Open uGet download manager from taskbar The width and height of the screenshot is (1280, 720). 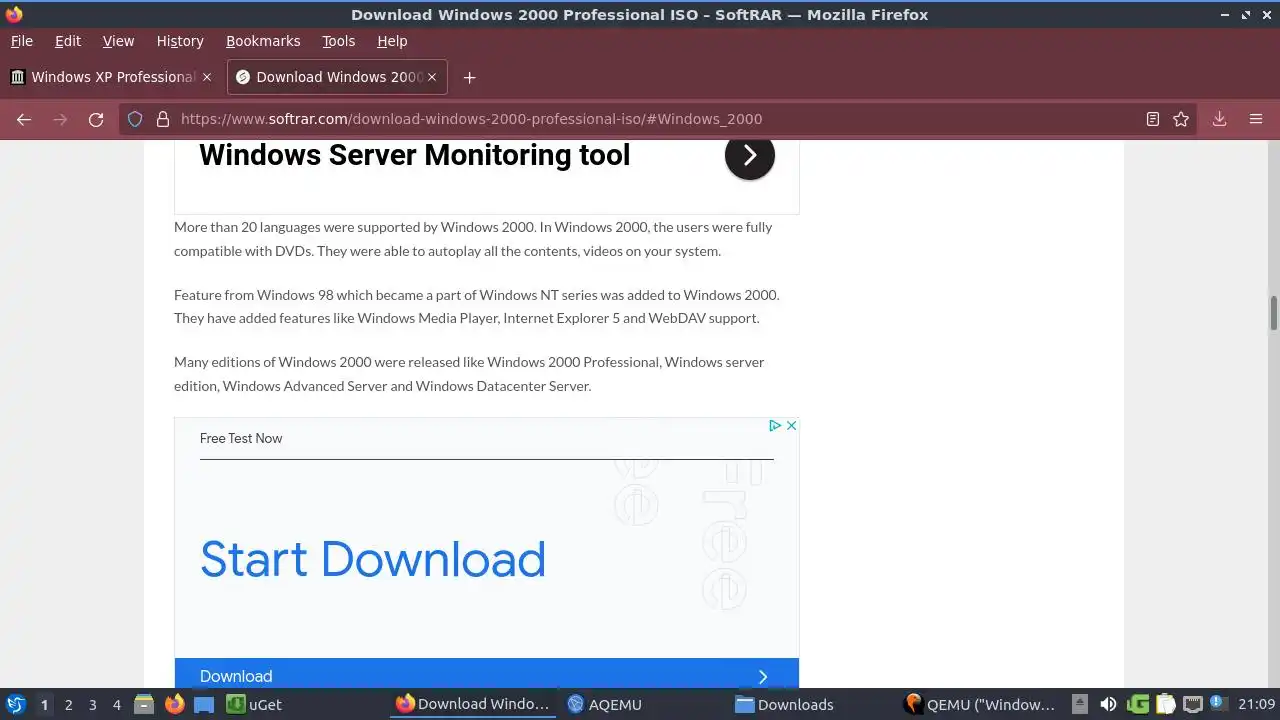click(x=254, y=704)
